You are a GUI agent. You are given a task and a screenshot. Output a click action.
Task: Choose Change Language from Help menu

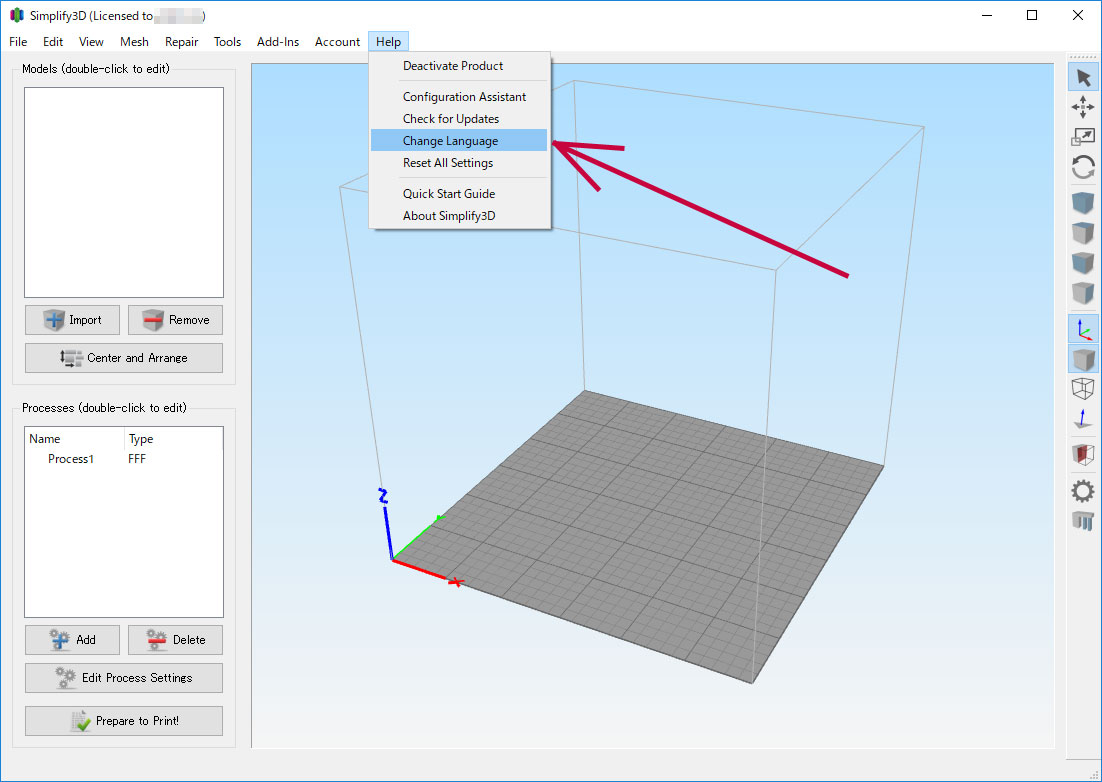click(x=450, y=141)
